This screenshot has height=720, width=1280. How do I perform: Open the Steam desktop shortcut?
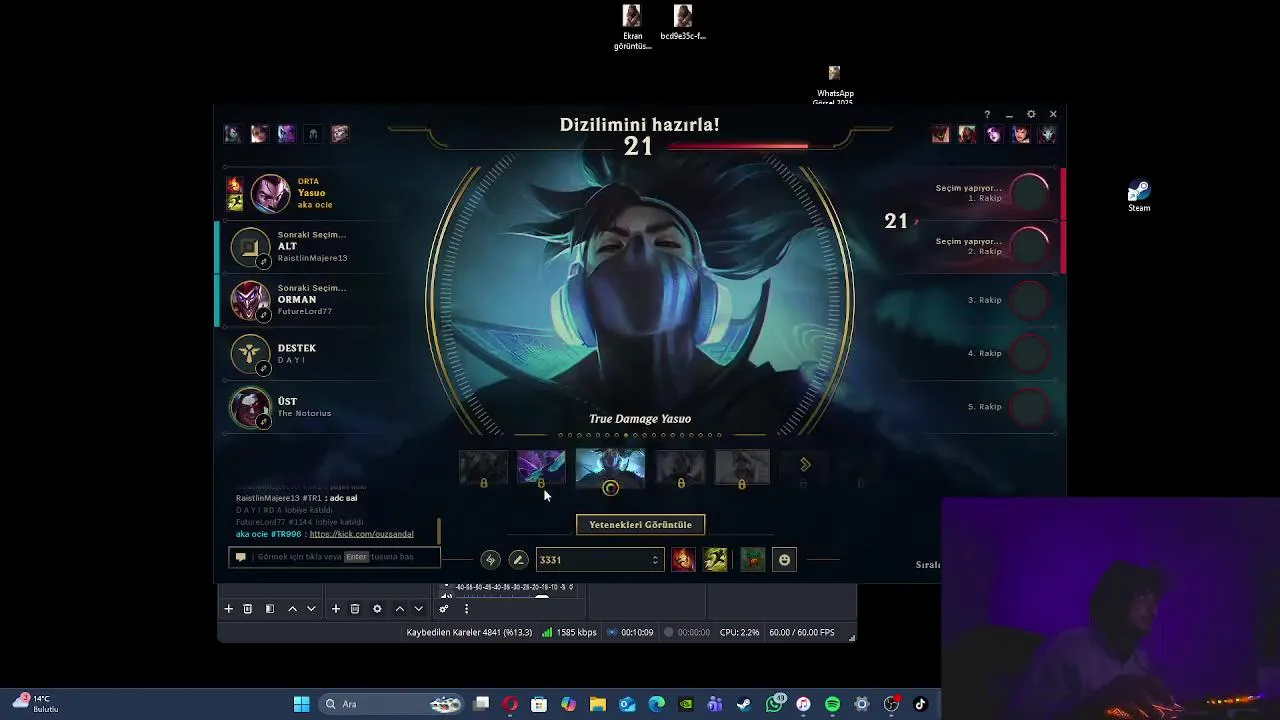click(x=1139, y=195)
